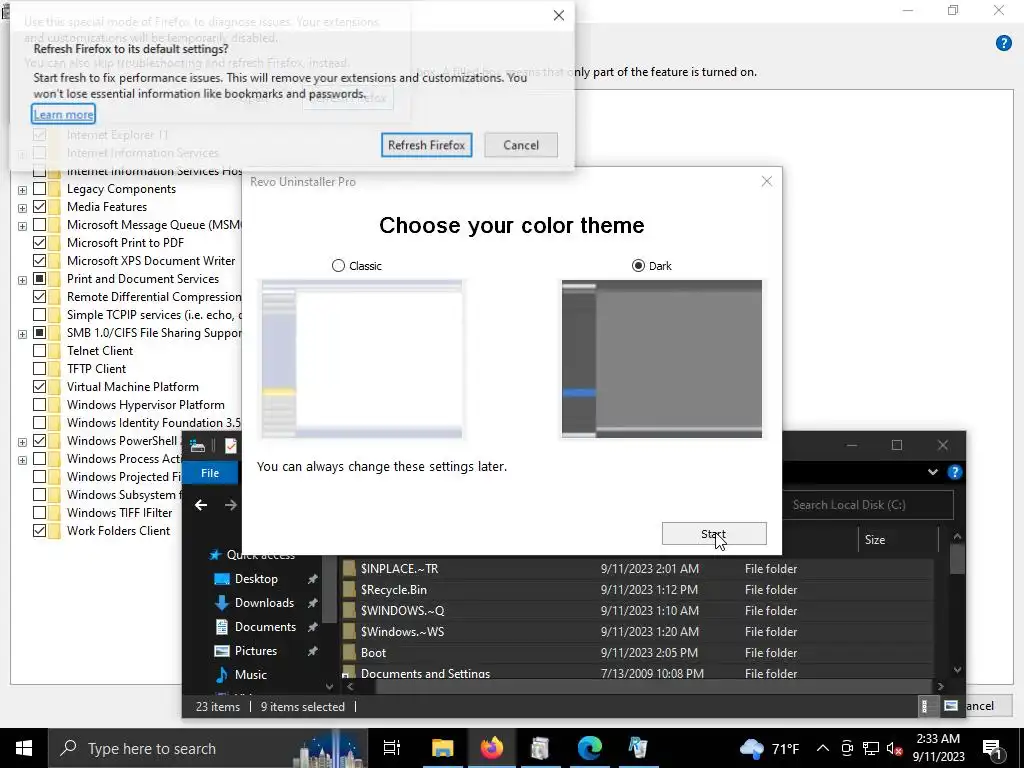The width and height of the screenshot is (1024, 768).
Task: Uncheck the Media Features checkbox
Action: click(x=40, y=207)
